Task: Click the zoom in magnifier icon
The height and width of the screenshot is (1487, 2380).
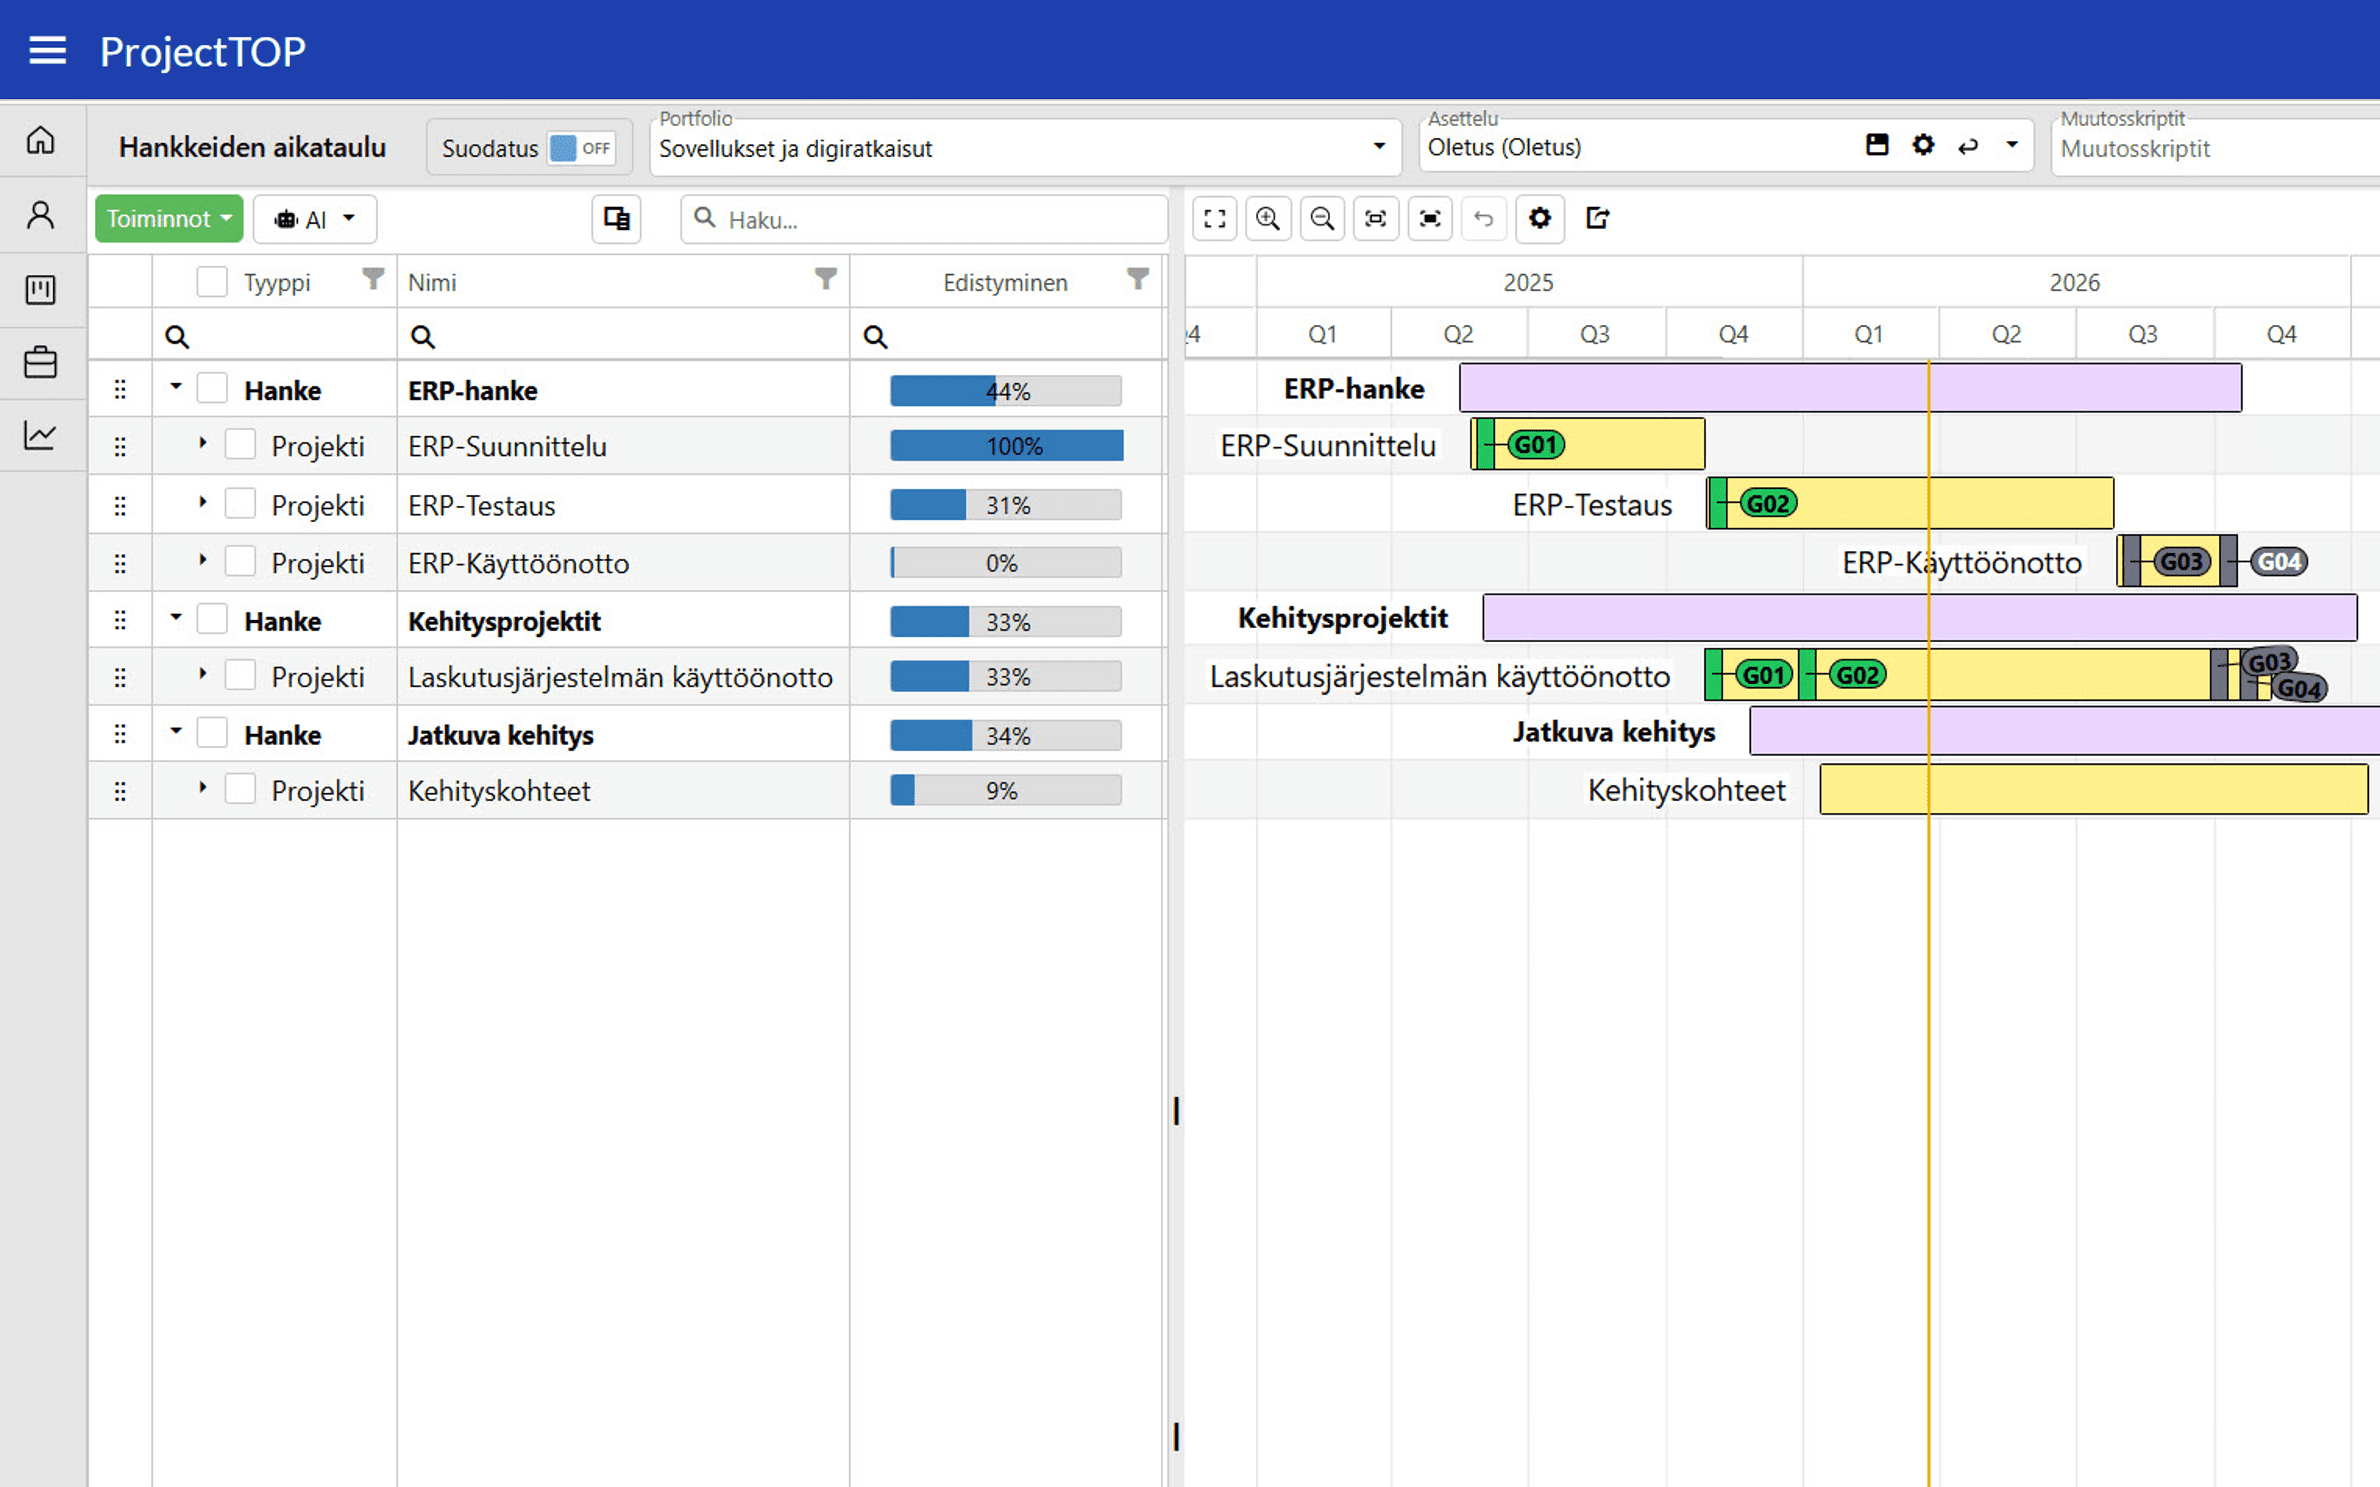Action: [x=1268, y=218]
